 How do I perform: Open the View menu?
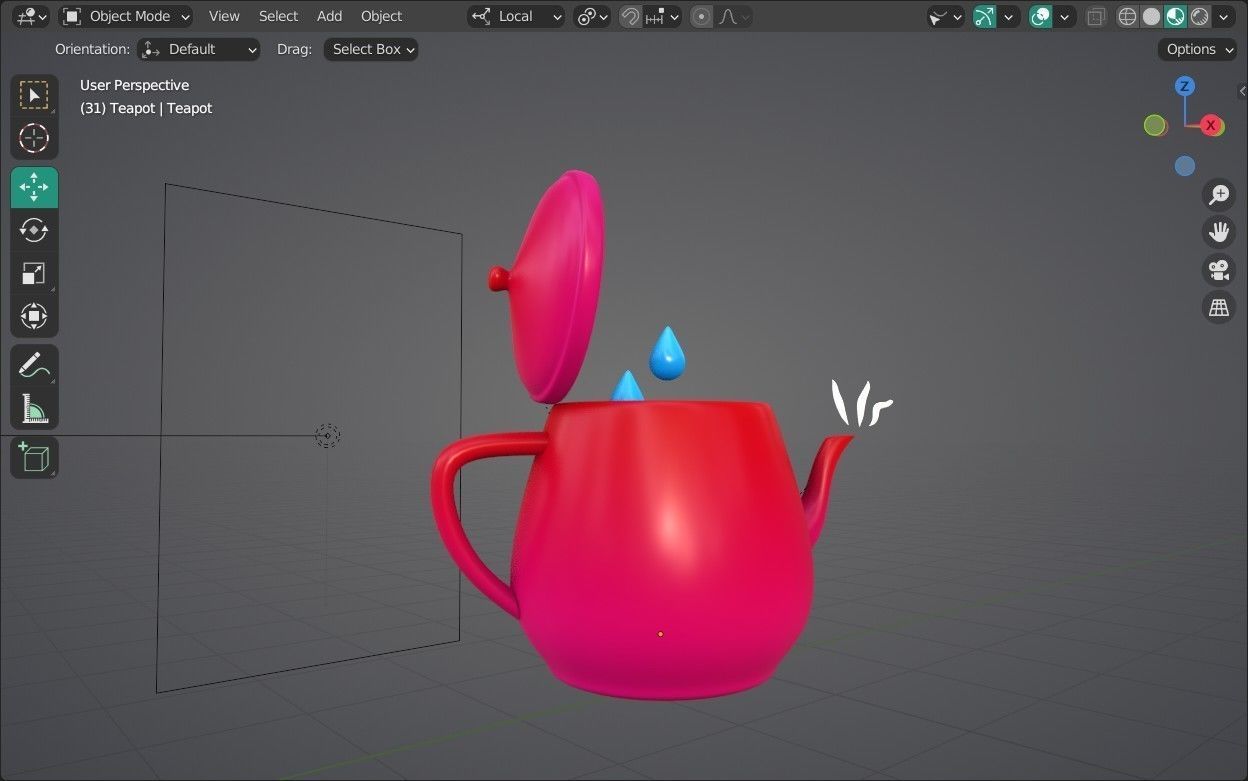223,16
